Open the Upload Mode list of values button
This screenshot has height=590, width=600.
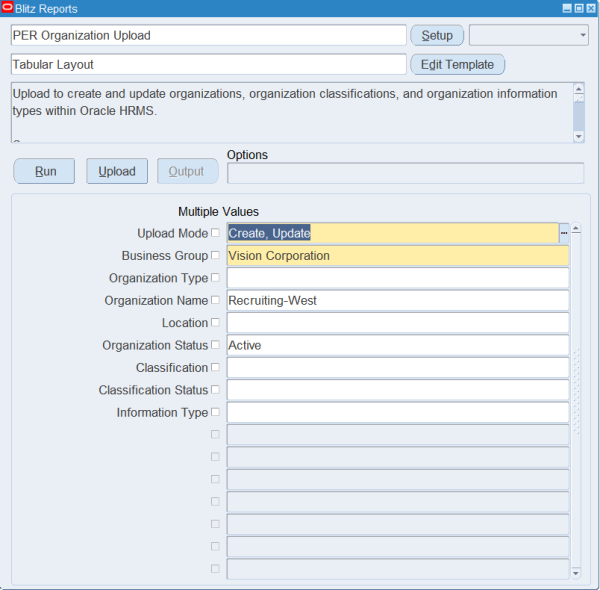coord(564,233)
